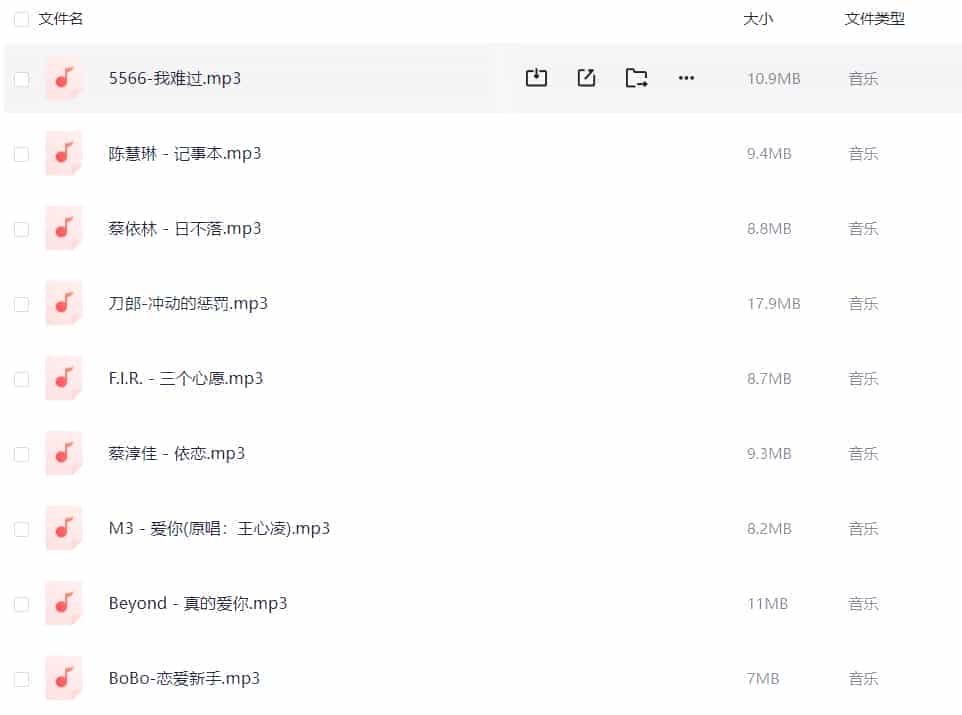Open the file M3 - 爱你(原唱：王心凌).mp3
This screenshot has width=962, height=715.
pos(219,528)
